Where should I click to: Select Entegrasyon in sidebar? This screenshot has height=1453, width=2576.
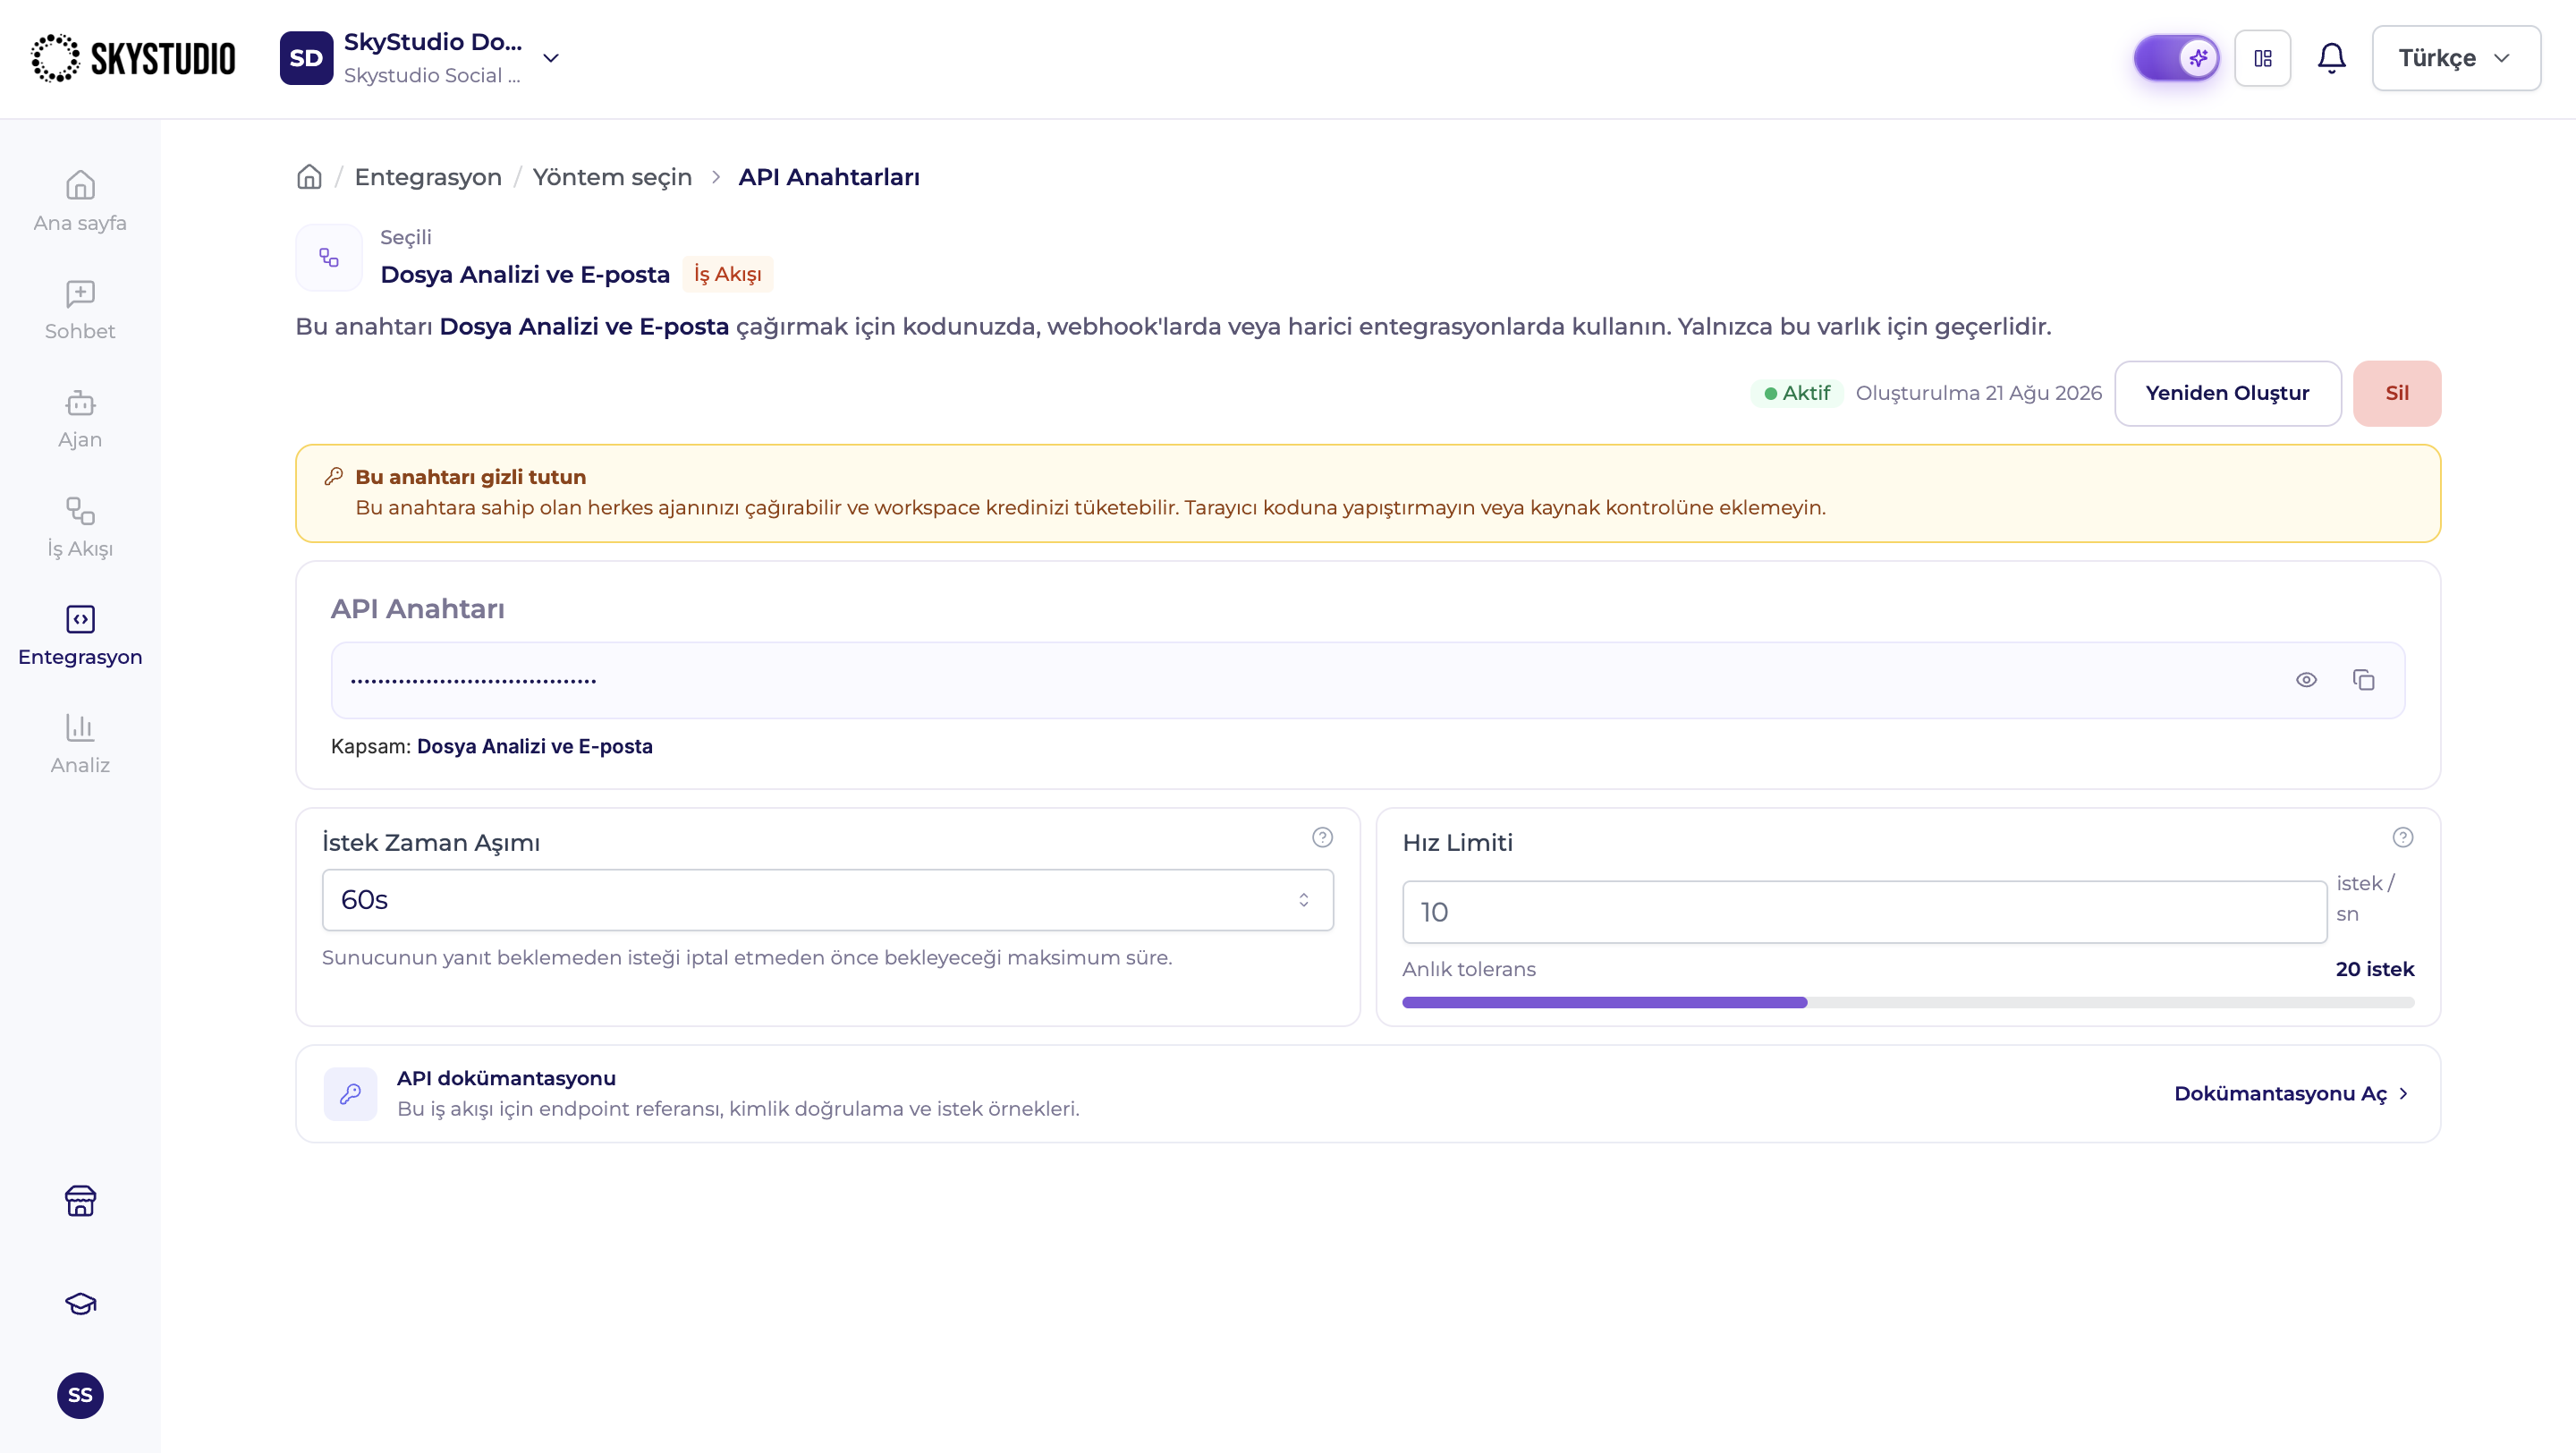[x=80, y=636]
